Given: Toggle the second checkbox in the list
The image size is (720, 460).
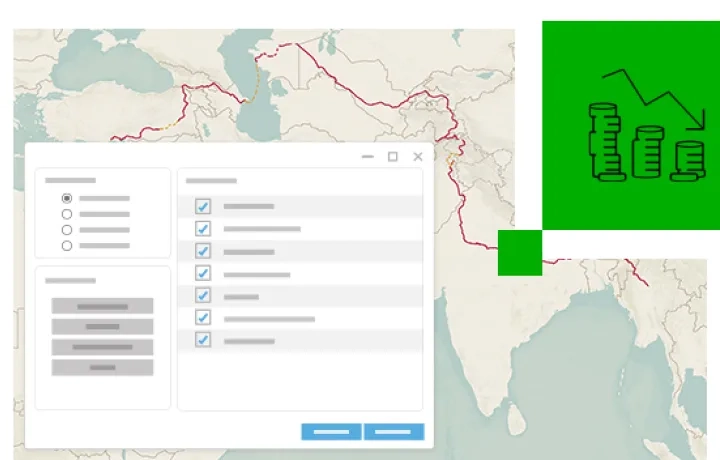Looking at the screenshot, I should pos(203,229).
